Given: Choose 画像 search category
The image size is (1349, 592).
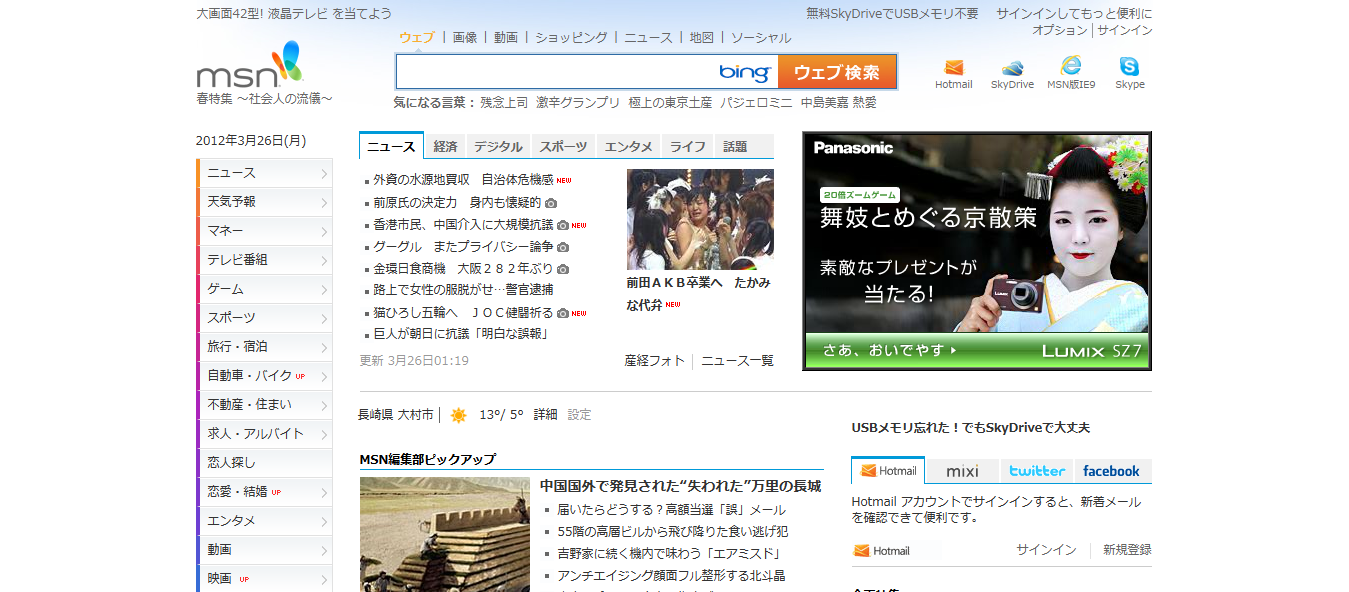Looking at the screenshot, I should point(465,37).
